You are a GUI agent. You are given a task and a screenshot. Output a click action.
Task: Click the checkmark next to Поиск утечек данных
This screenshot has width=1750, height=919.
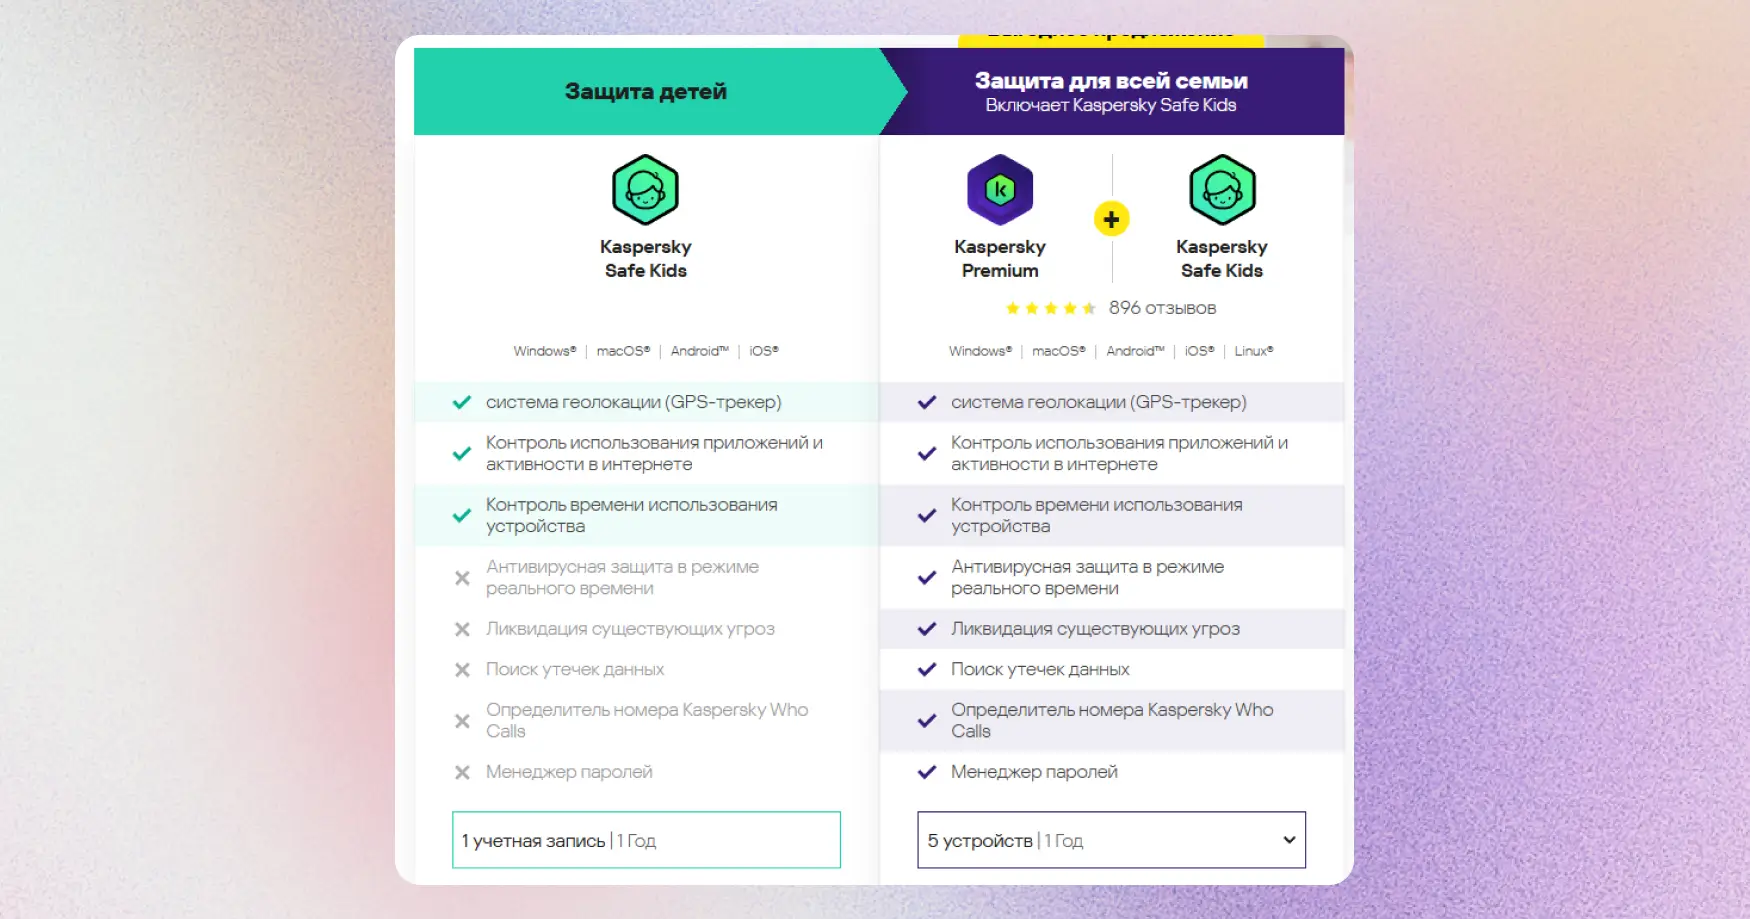(x=925, y=669)
